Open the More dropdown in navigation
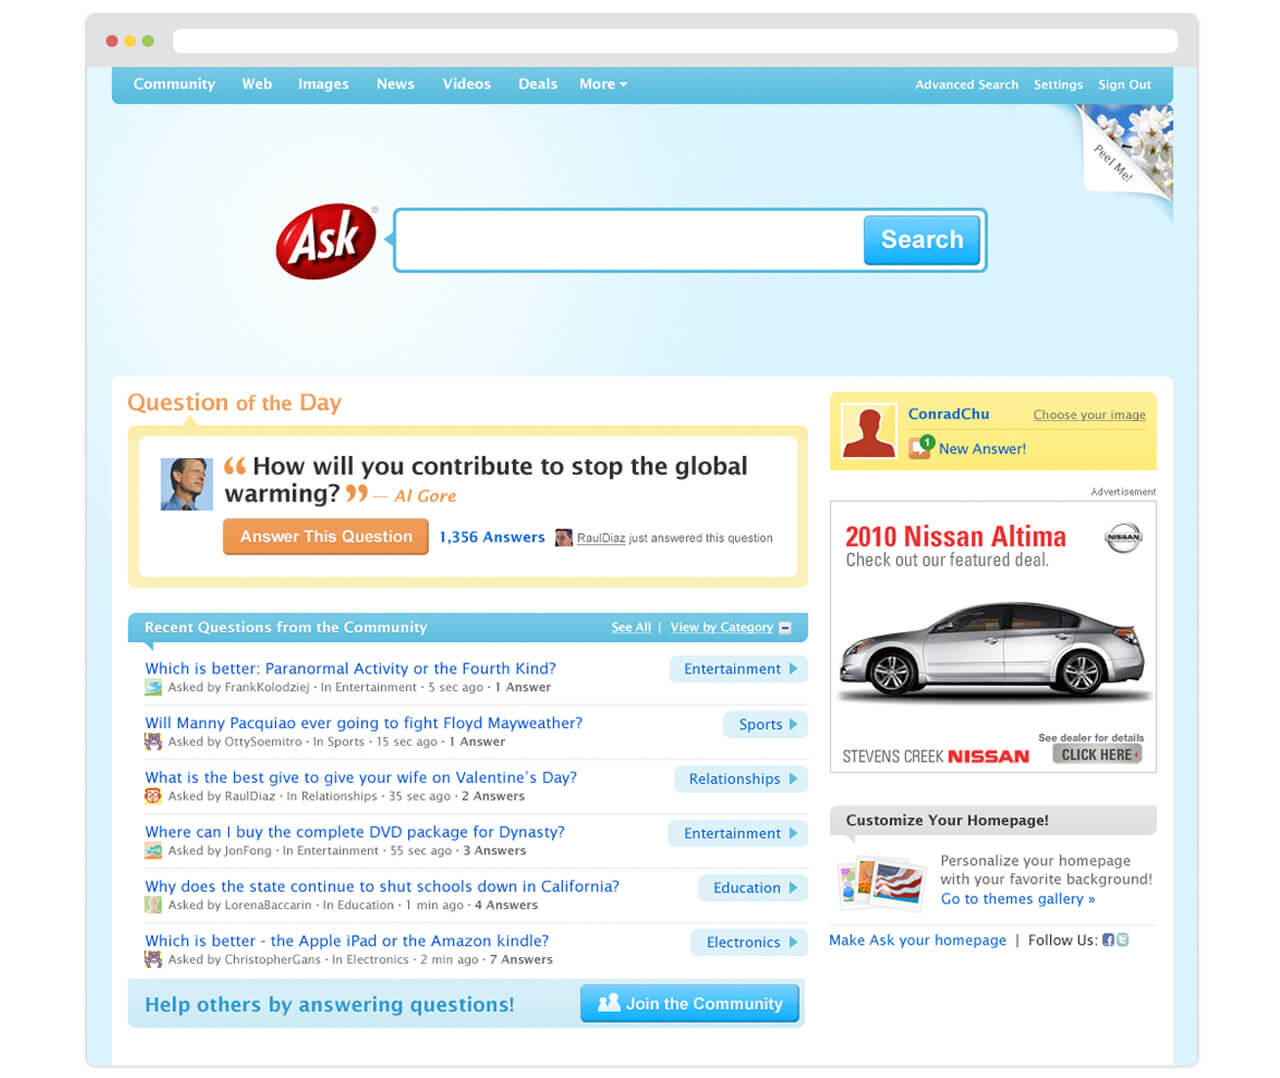This screenshot has width=1280, height=1078. point(603,84)
